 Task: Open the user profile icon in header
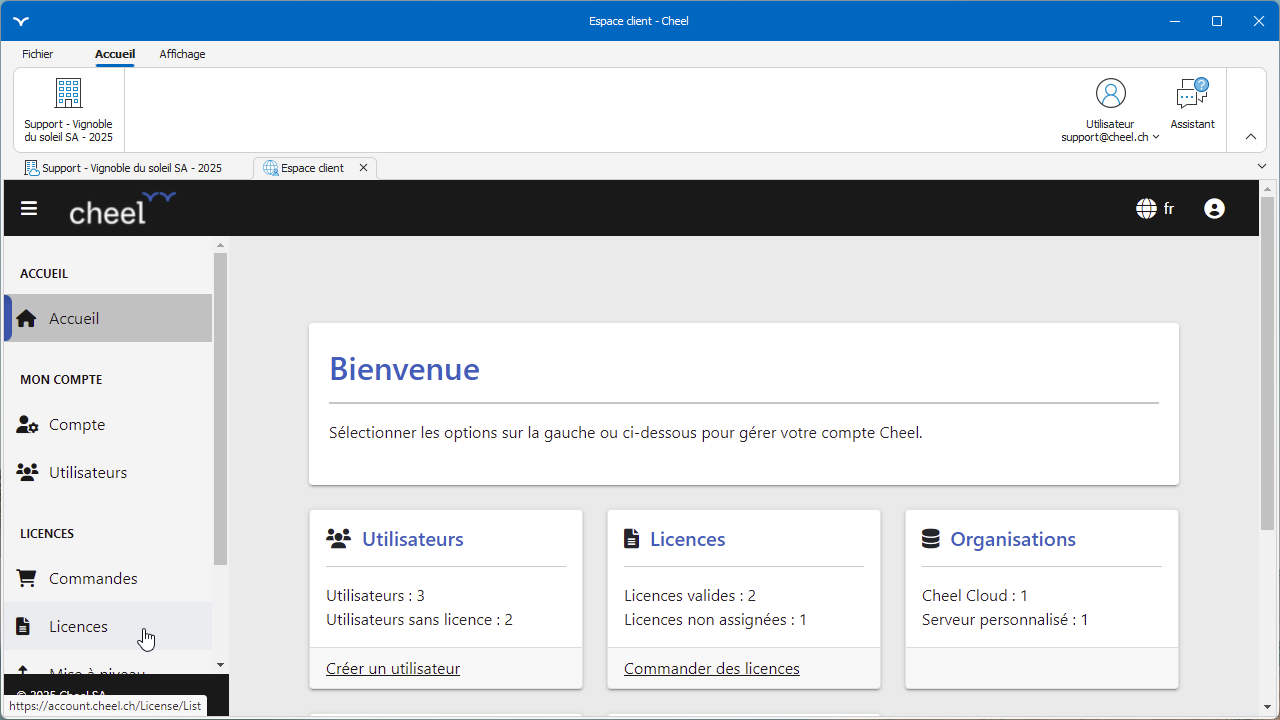[x=1214, y=209]
